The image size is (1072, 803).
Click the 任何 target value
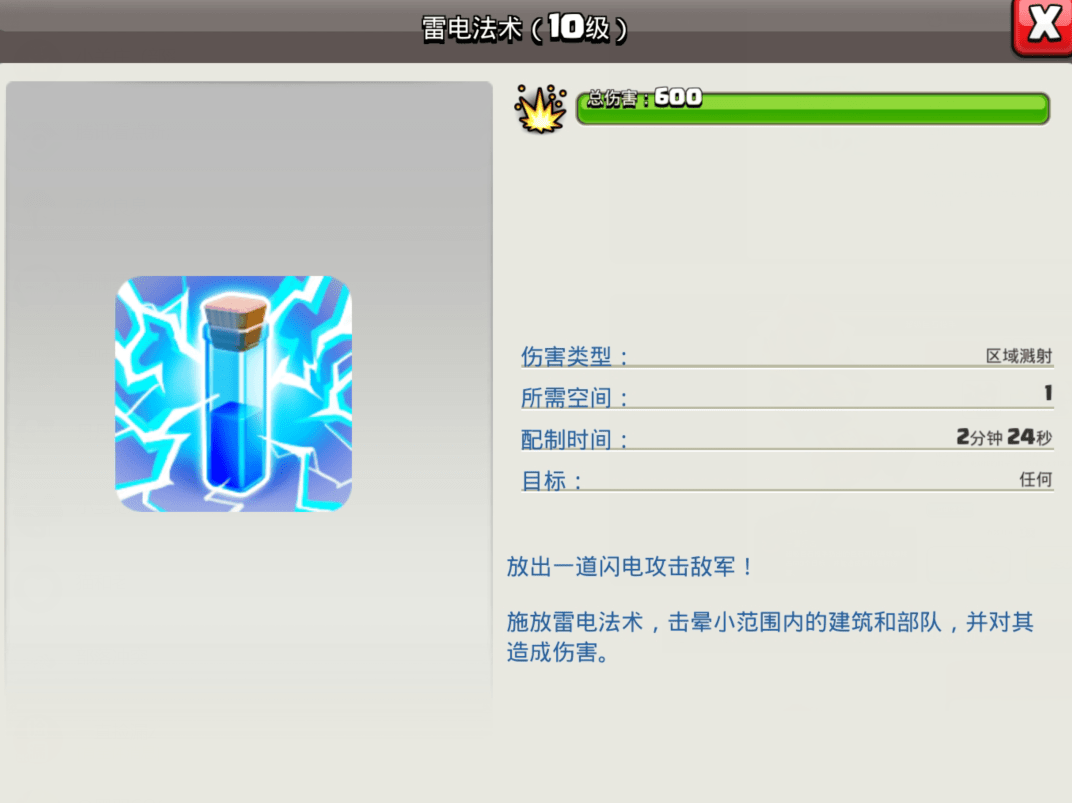click(1035, 480)
